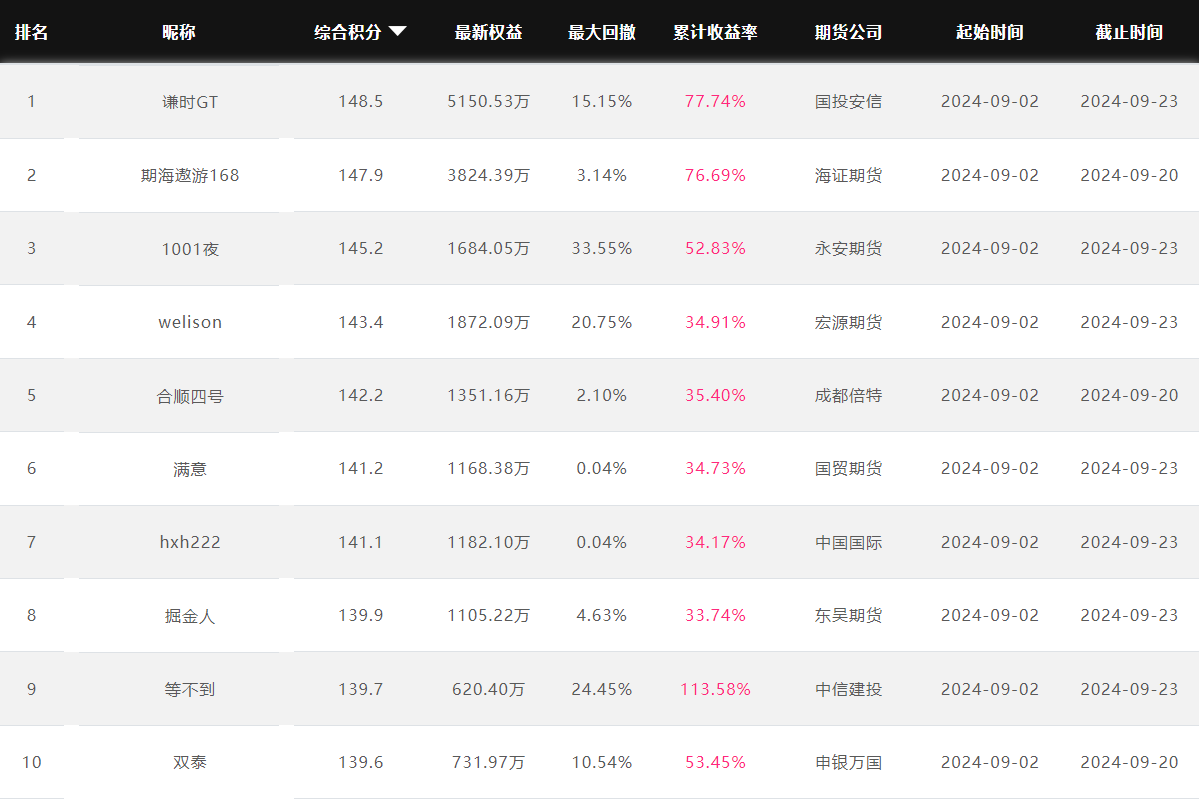1199x799 pixels.
Task: Click futures company 海证期货
Action: pos(848,175)
